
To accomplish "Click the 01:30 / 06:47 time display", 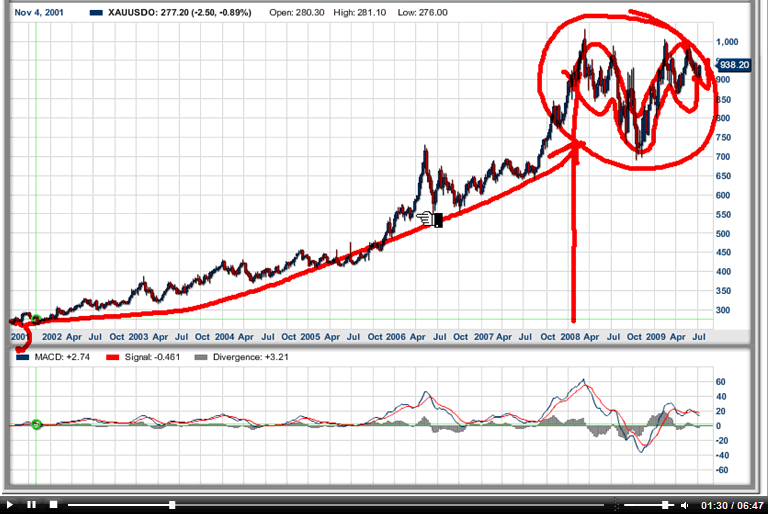I will (732, 505).
